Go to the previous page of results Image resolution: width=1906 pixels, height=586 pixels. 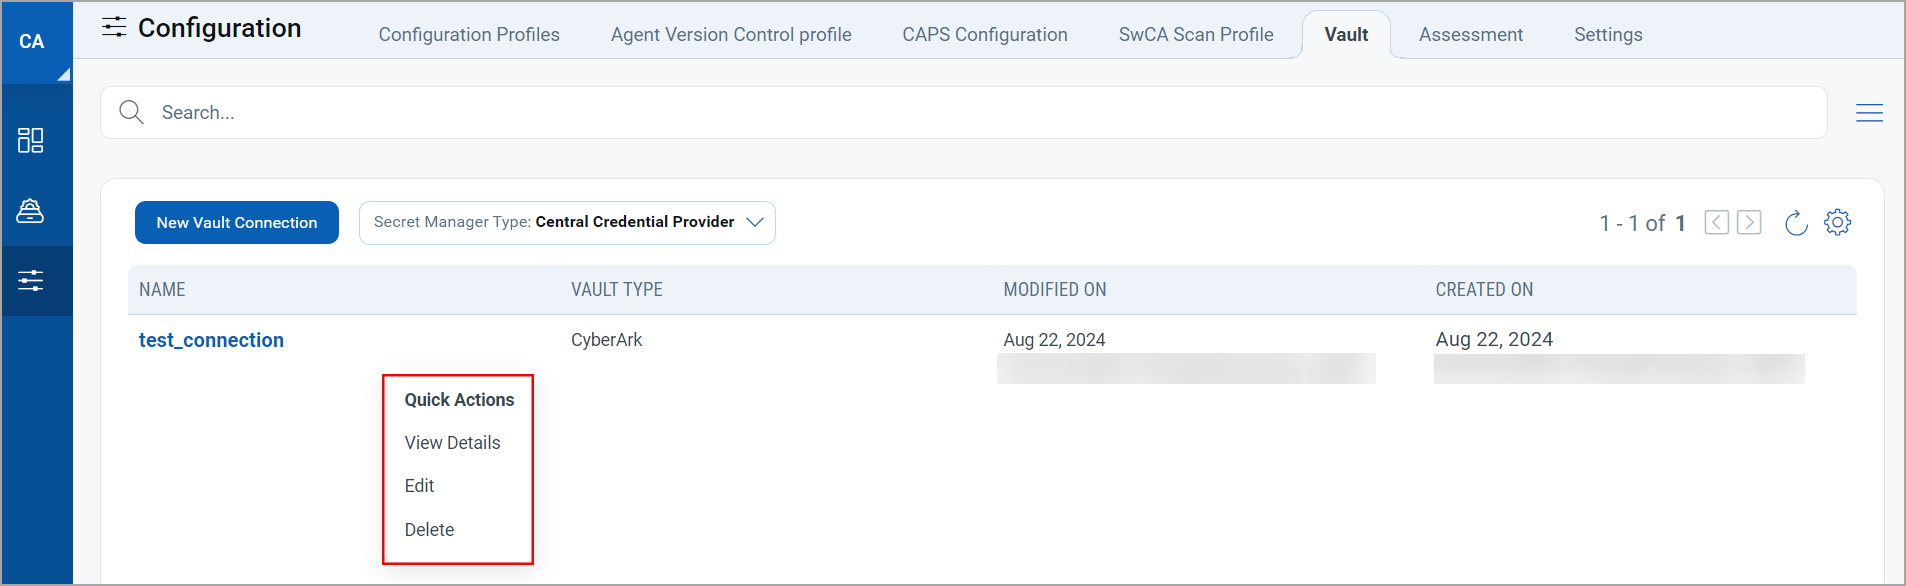(1716, 222)
